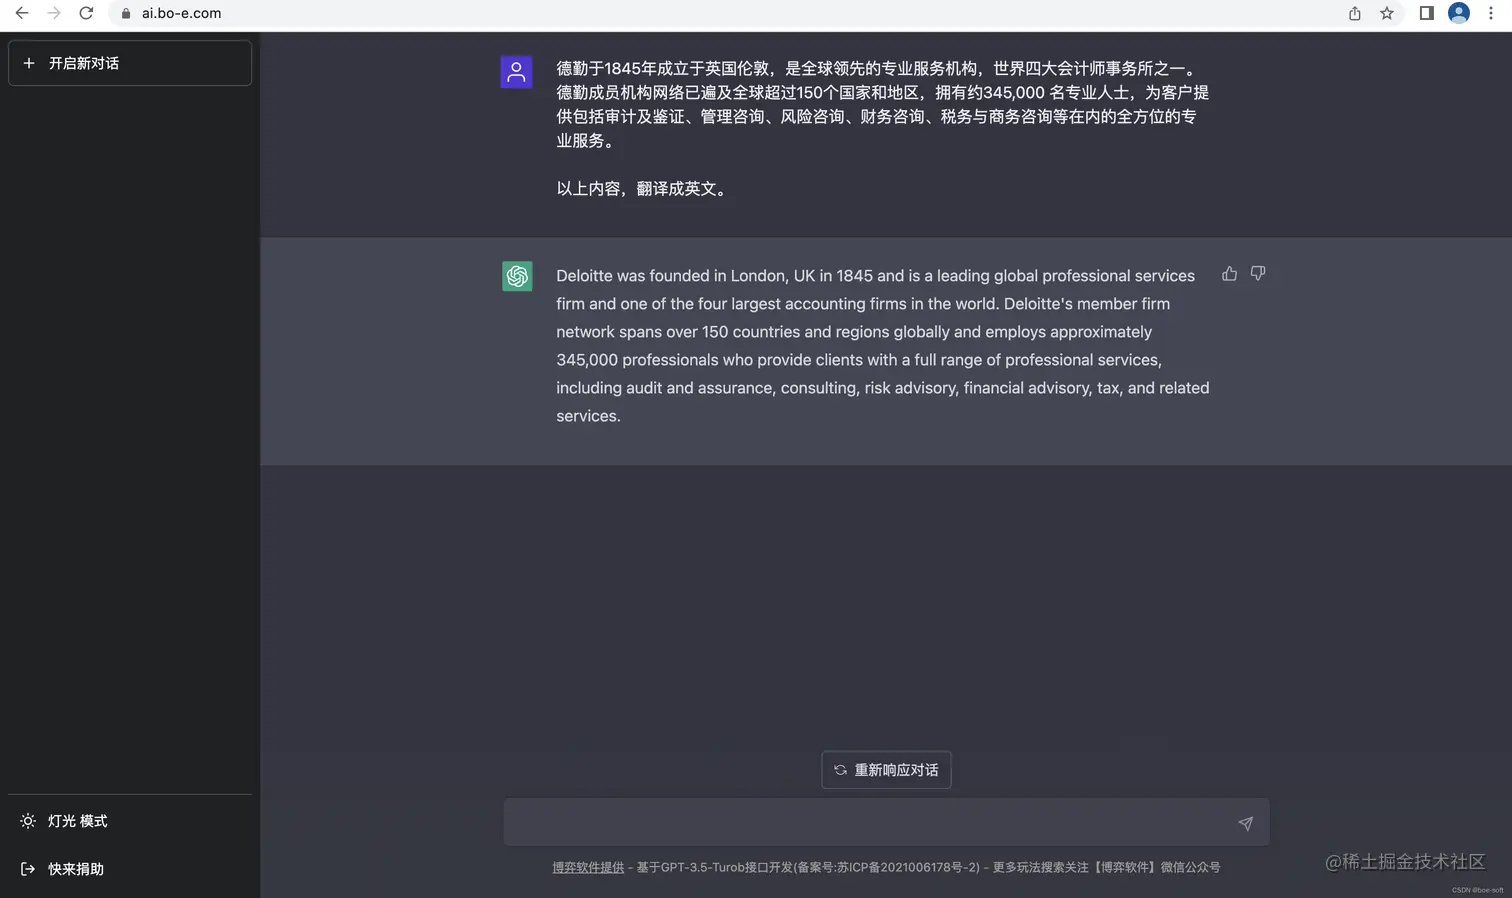Click the user message starting '德勤于1845年成立'

pos(883,104)
